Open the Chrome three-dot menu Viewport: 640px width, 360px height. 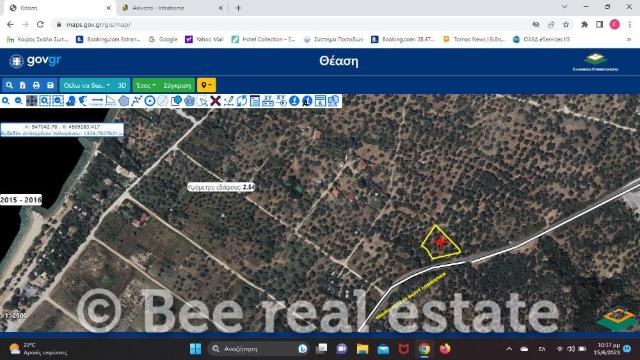pos(630,24)
